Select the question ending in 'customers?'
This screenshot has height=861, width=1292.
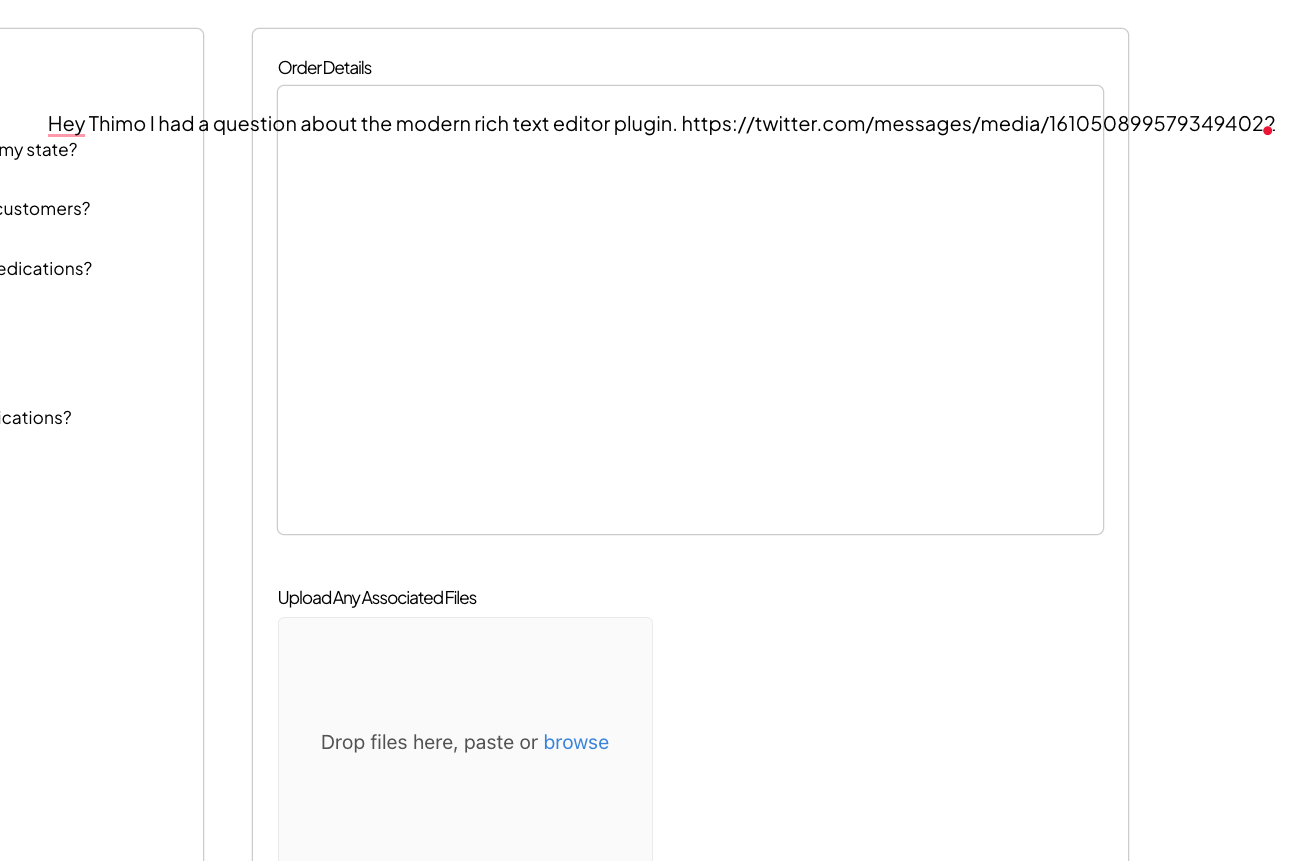45,208
